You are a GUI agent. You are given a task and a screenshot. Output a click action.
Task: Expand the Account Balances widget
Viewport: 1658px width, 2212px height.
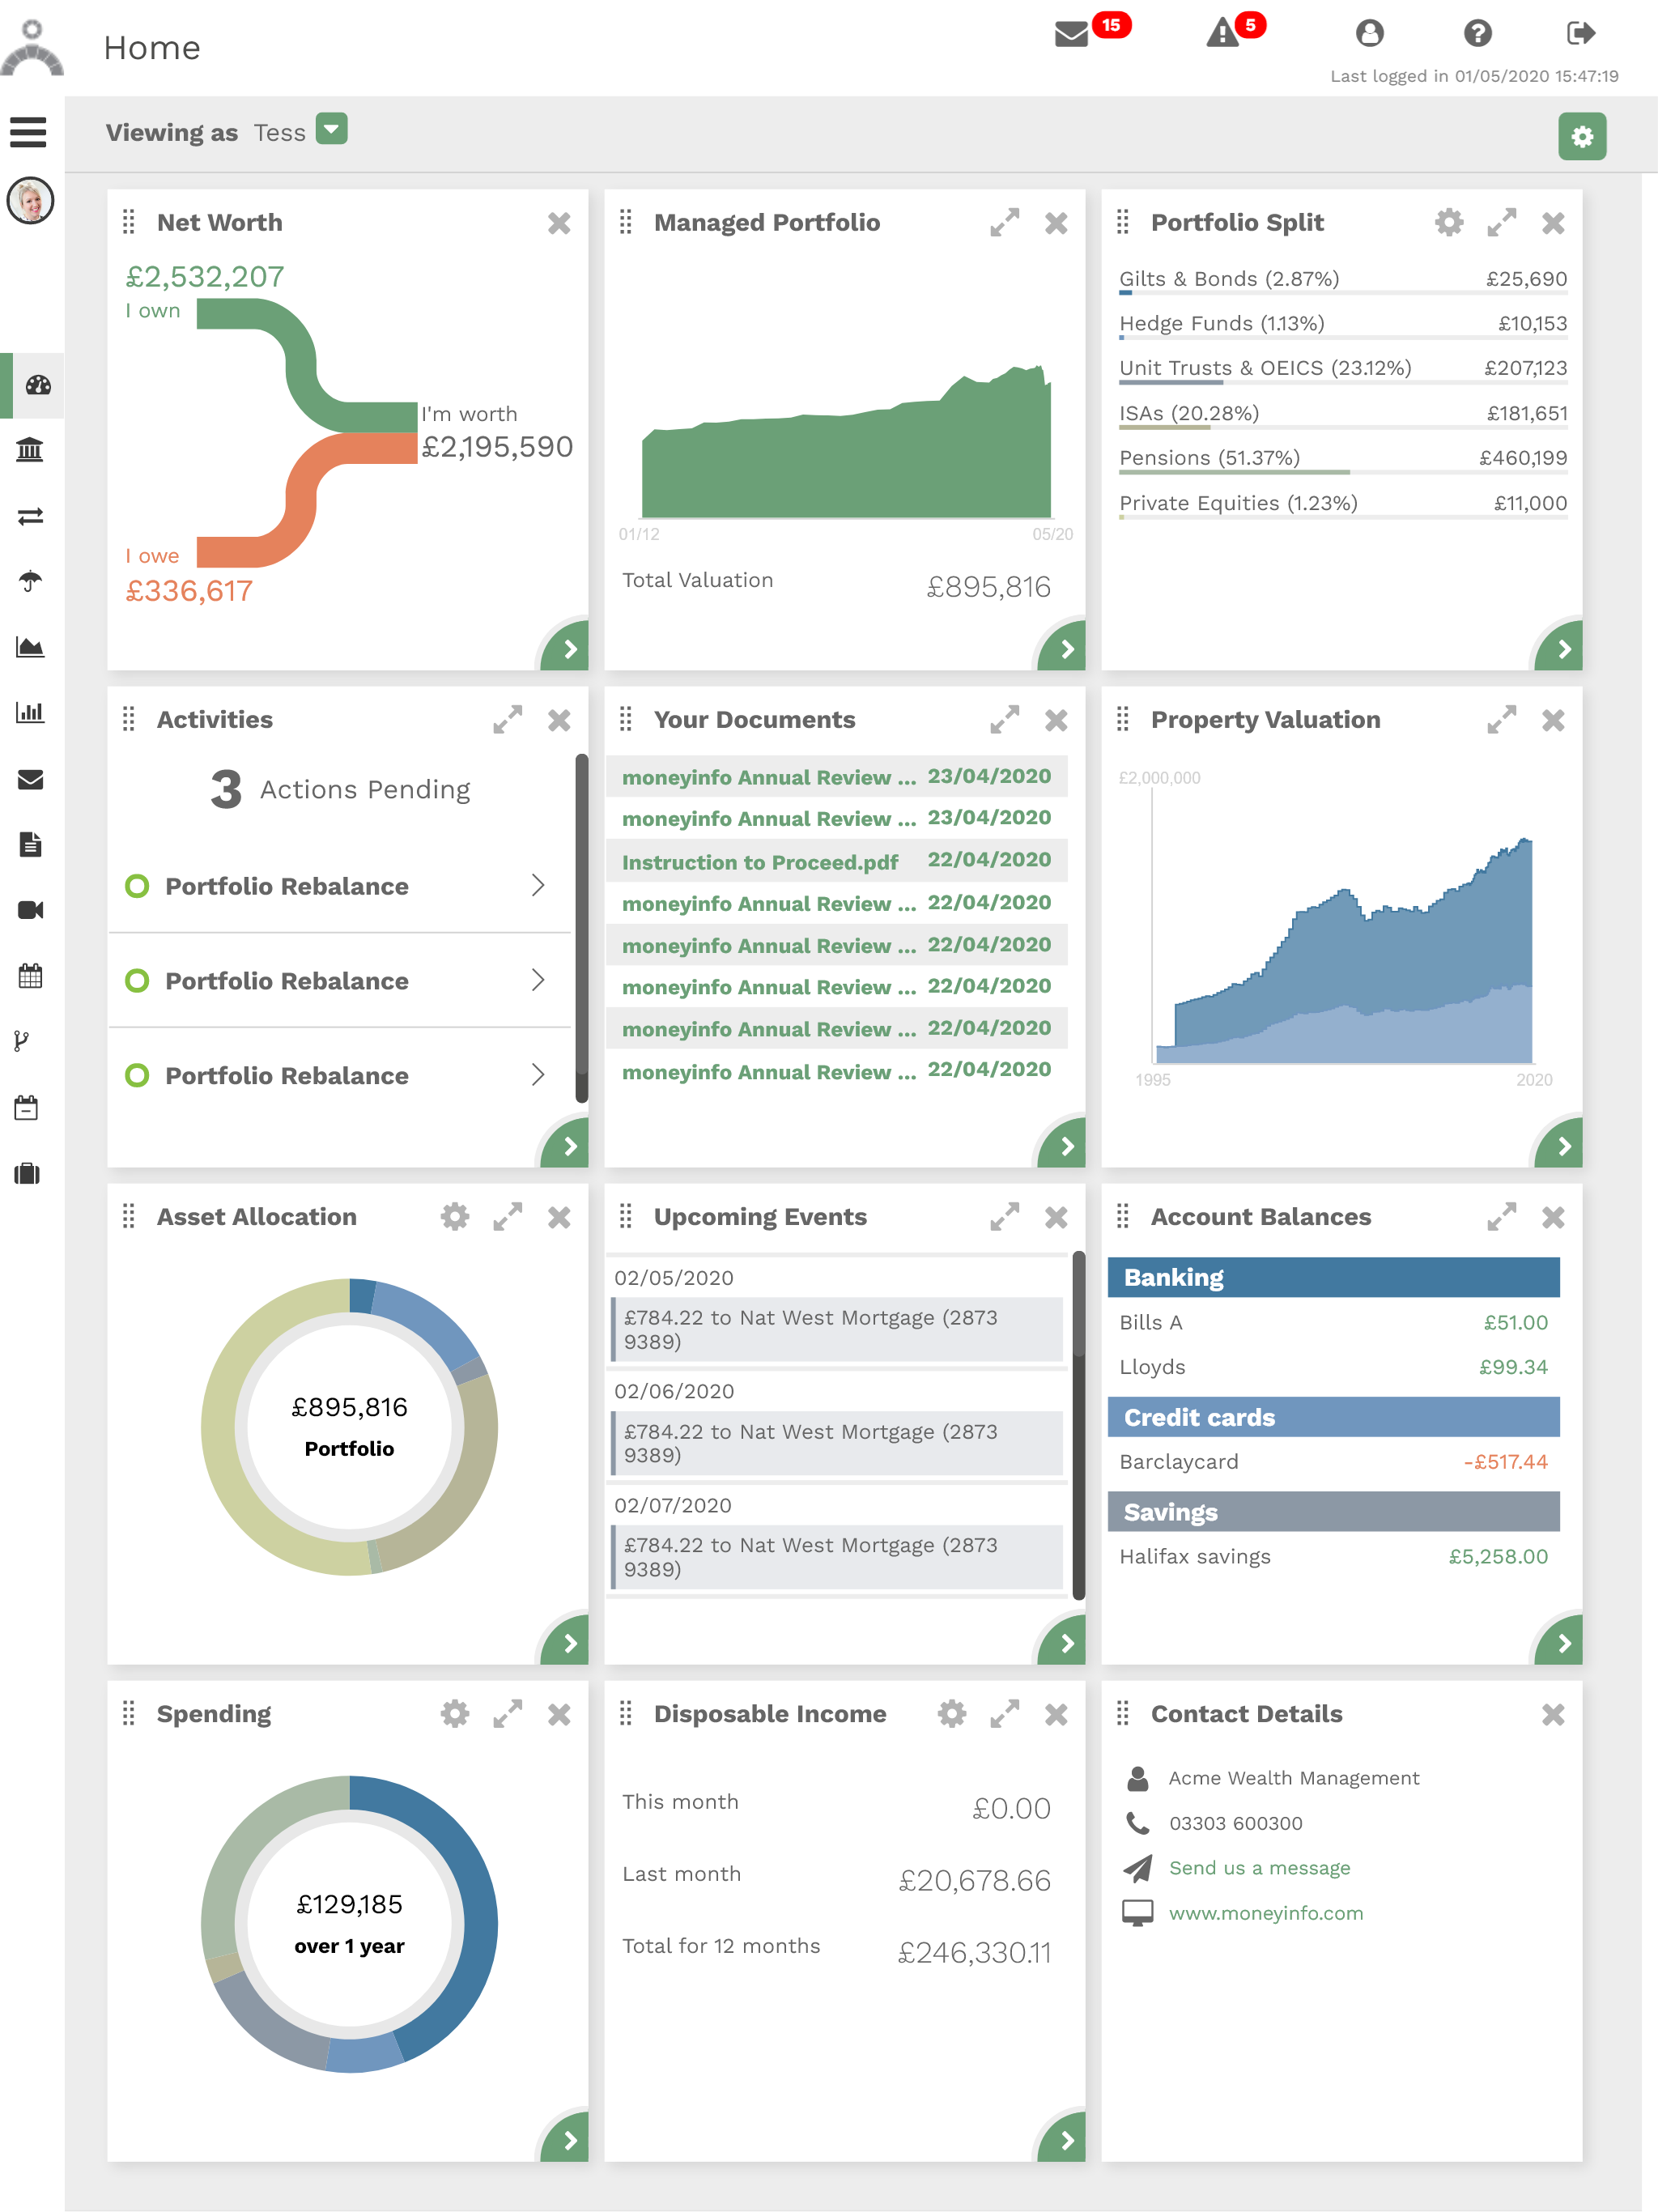pos(1501,1216)
